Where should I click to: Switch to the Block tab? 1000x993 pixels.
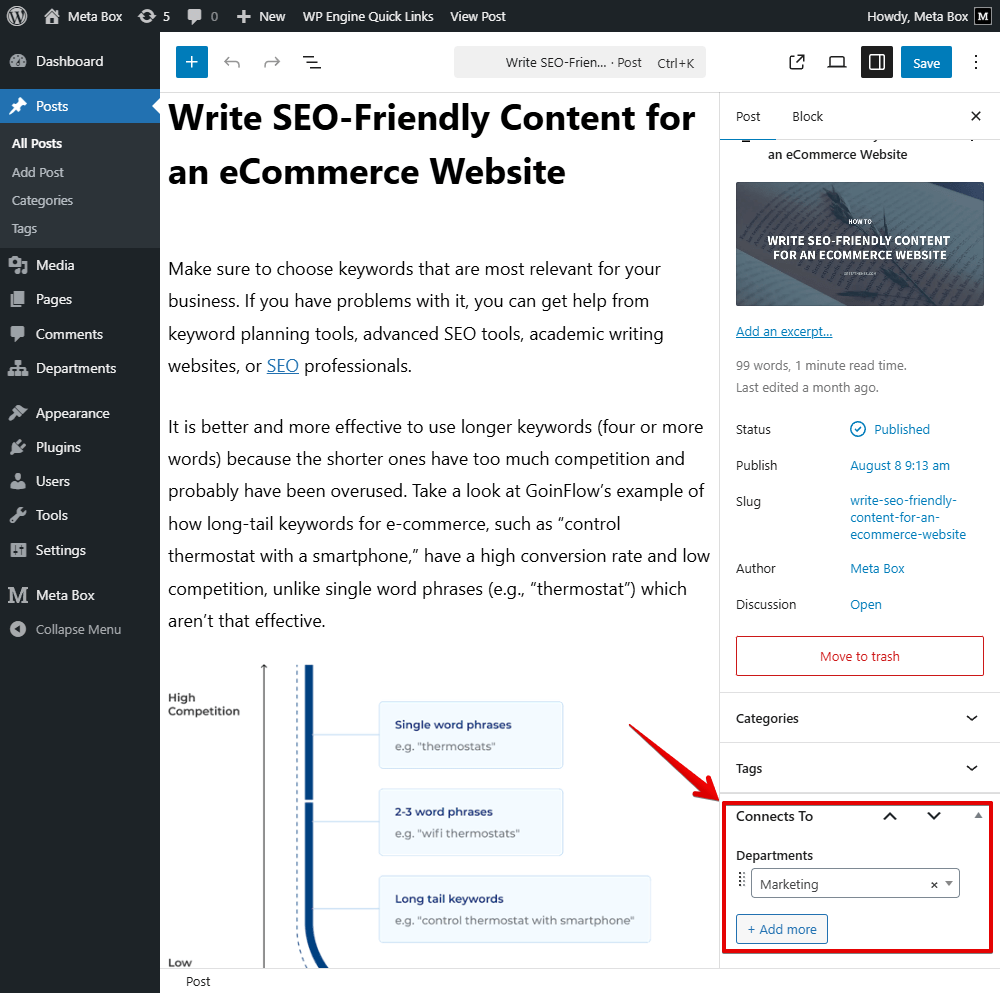(807, 116)
